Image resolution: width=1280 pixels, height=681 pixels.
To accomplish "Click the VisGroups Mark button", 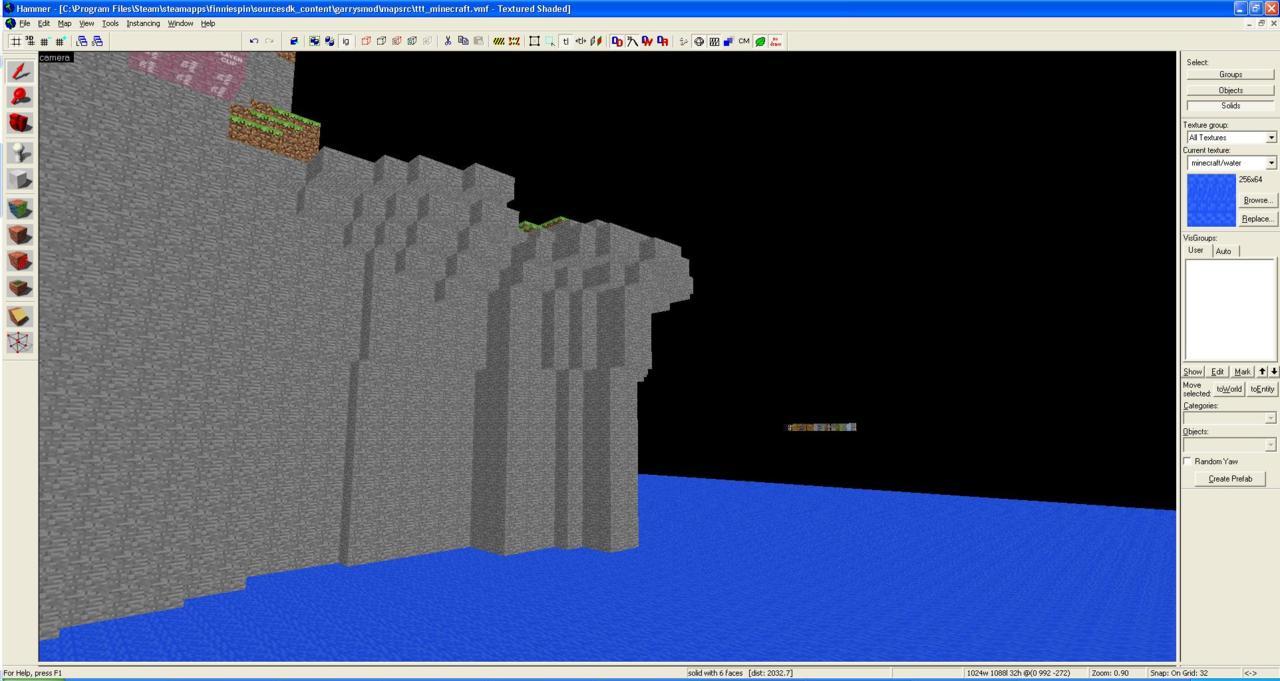I will click(1242, 371).
